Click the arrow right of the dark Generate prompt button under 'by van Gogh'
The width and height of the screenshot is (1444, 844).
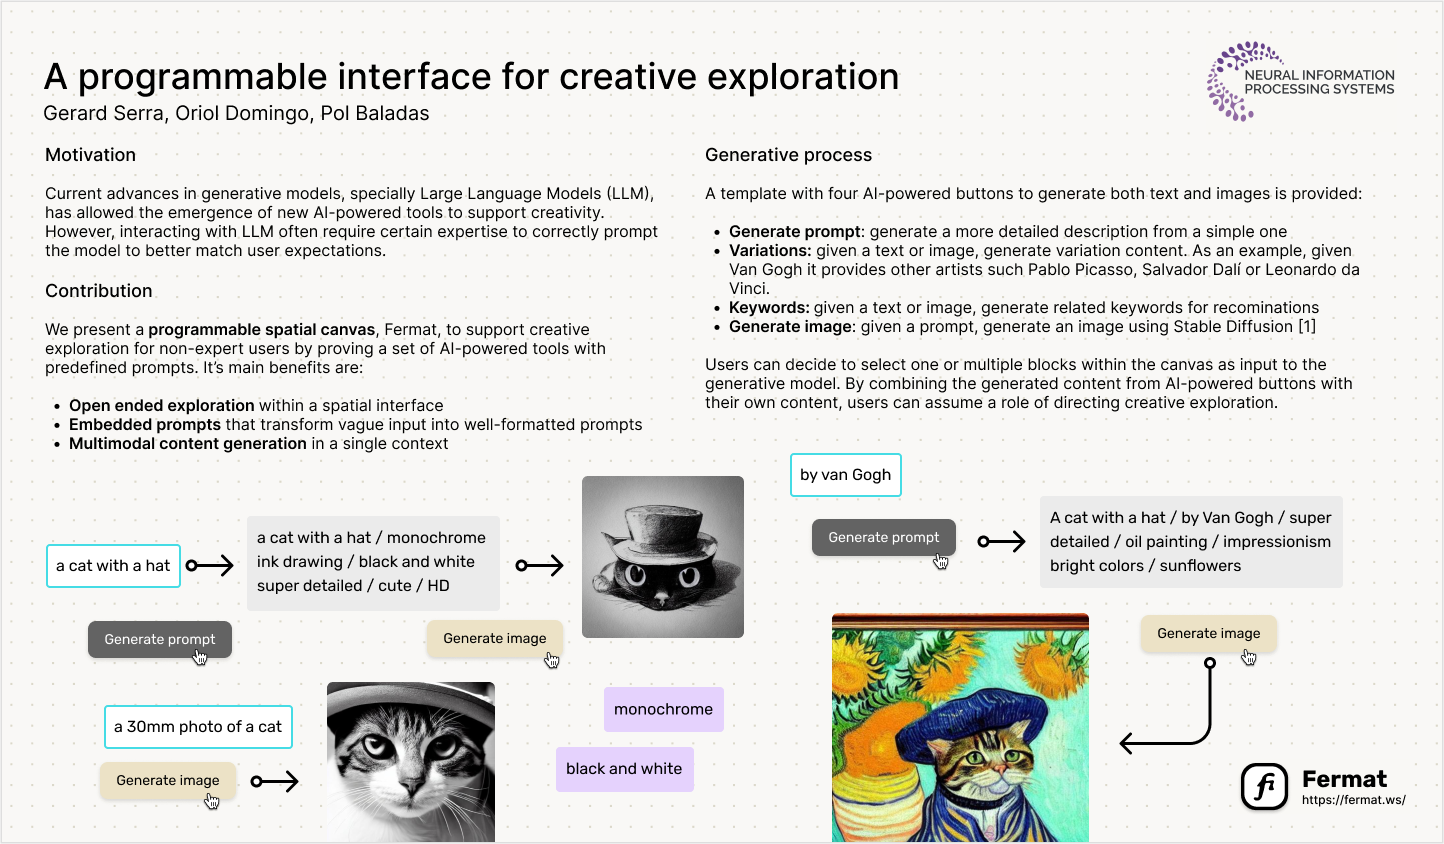click(1002, 542)
